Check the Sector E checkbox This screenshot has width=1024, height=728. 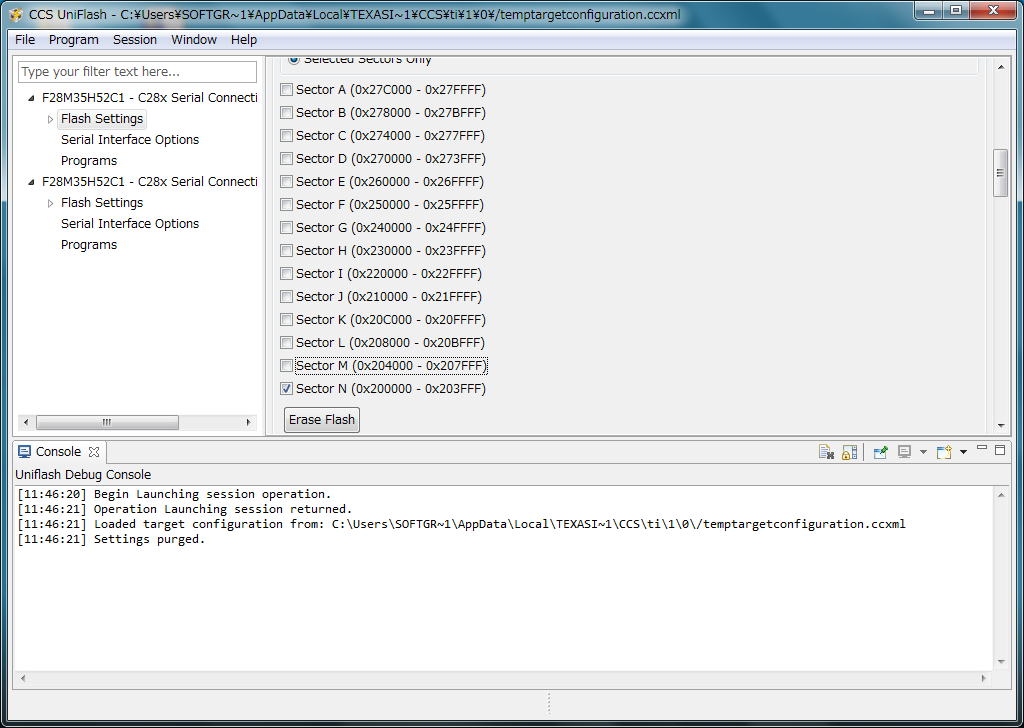coord(286,182)
